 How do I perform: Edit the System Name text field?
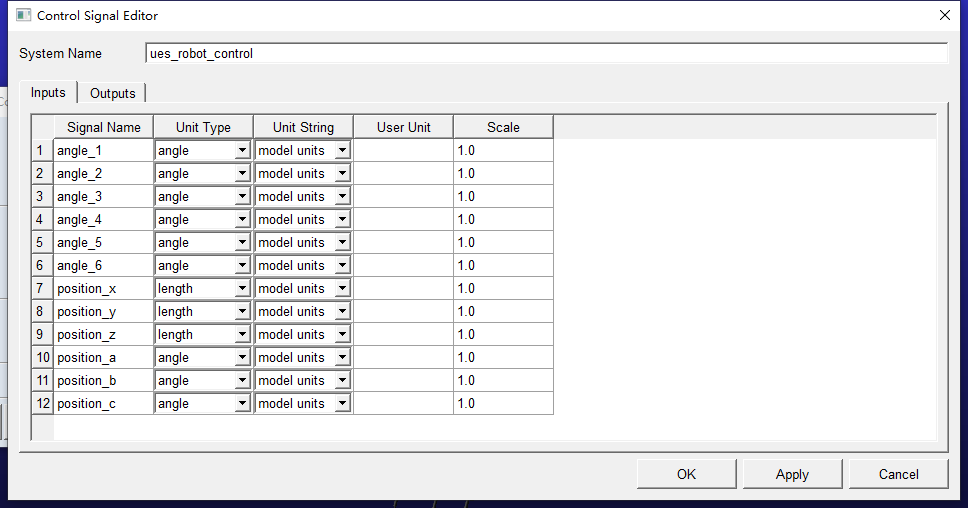tap(545, 53)
